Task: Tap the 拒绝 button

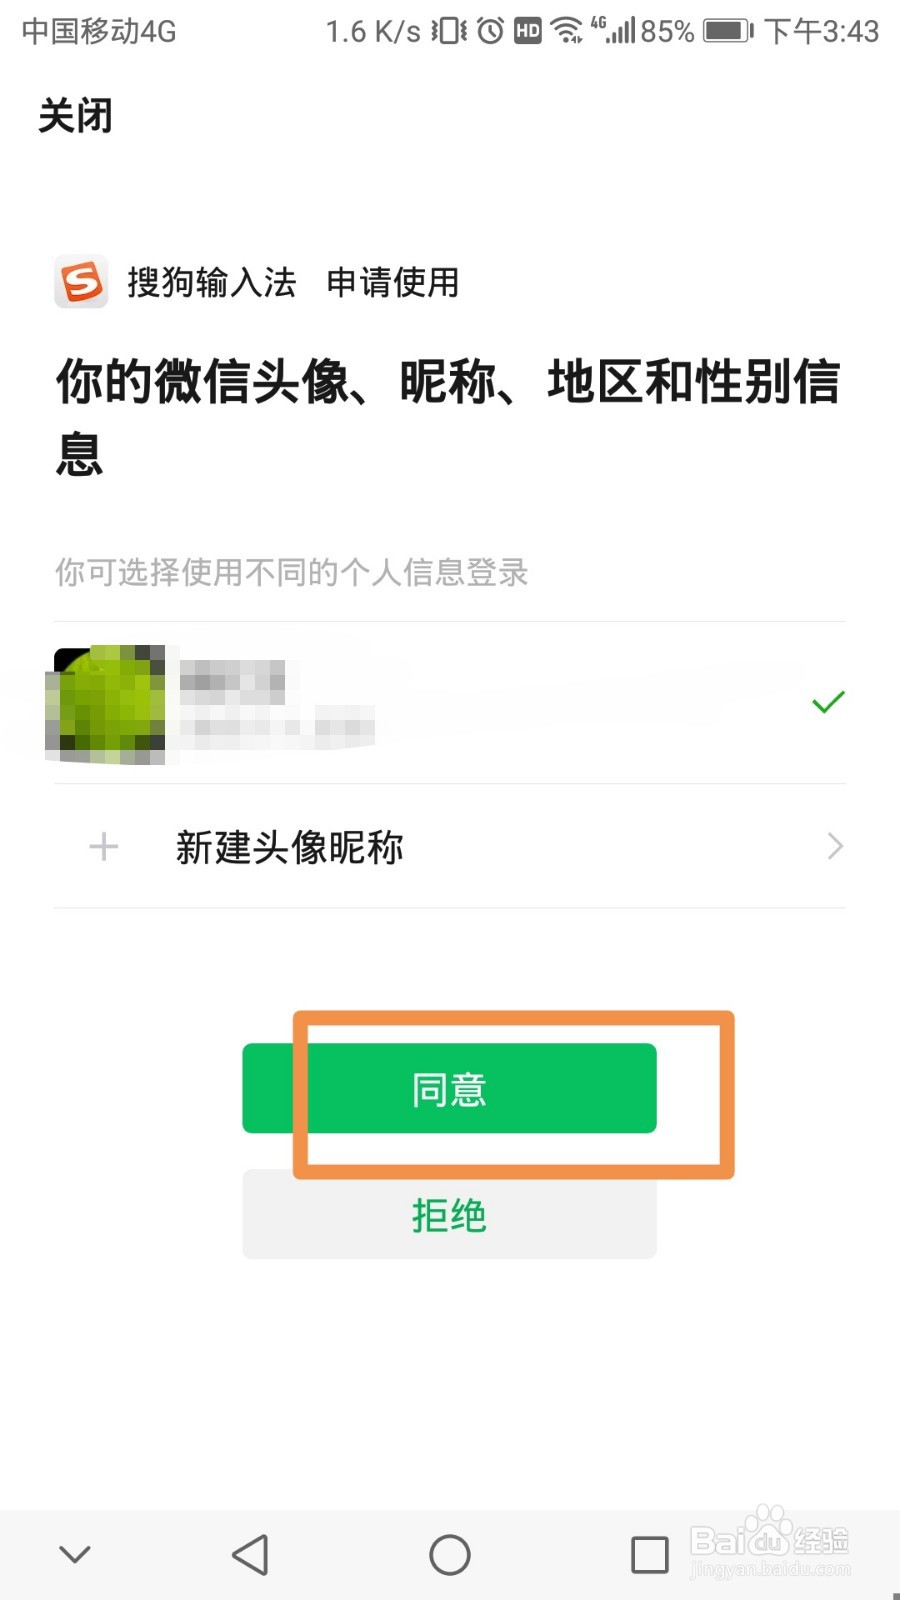Action: pos(449,1214)
